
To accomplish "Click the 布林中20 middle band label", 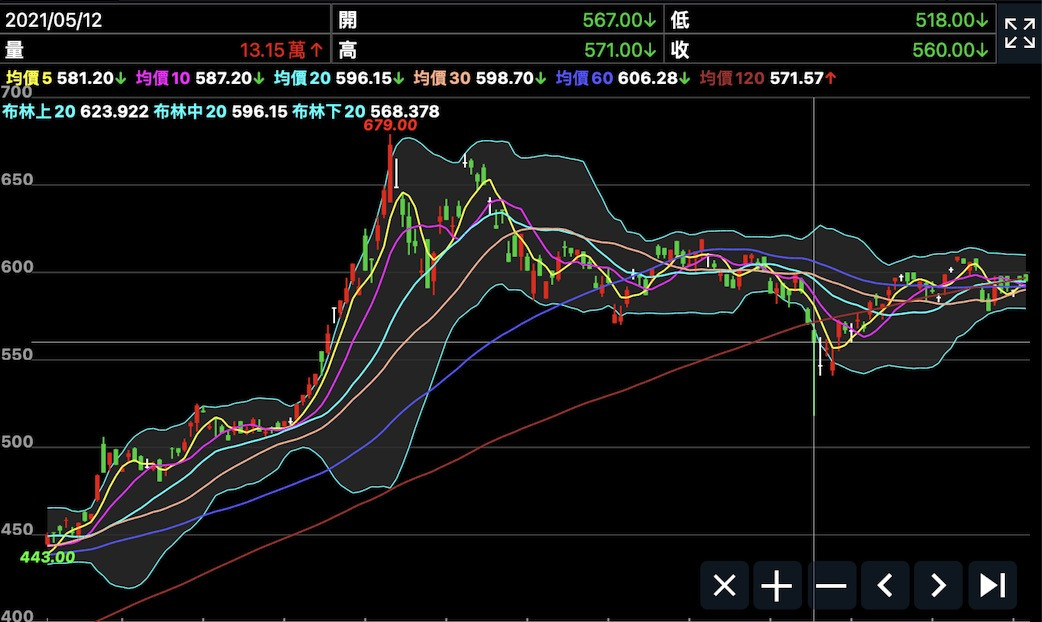I will 190,112.
